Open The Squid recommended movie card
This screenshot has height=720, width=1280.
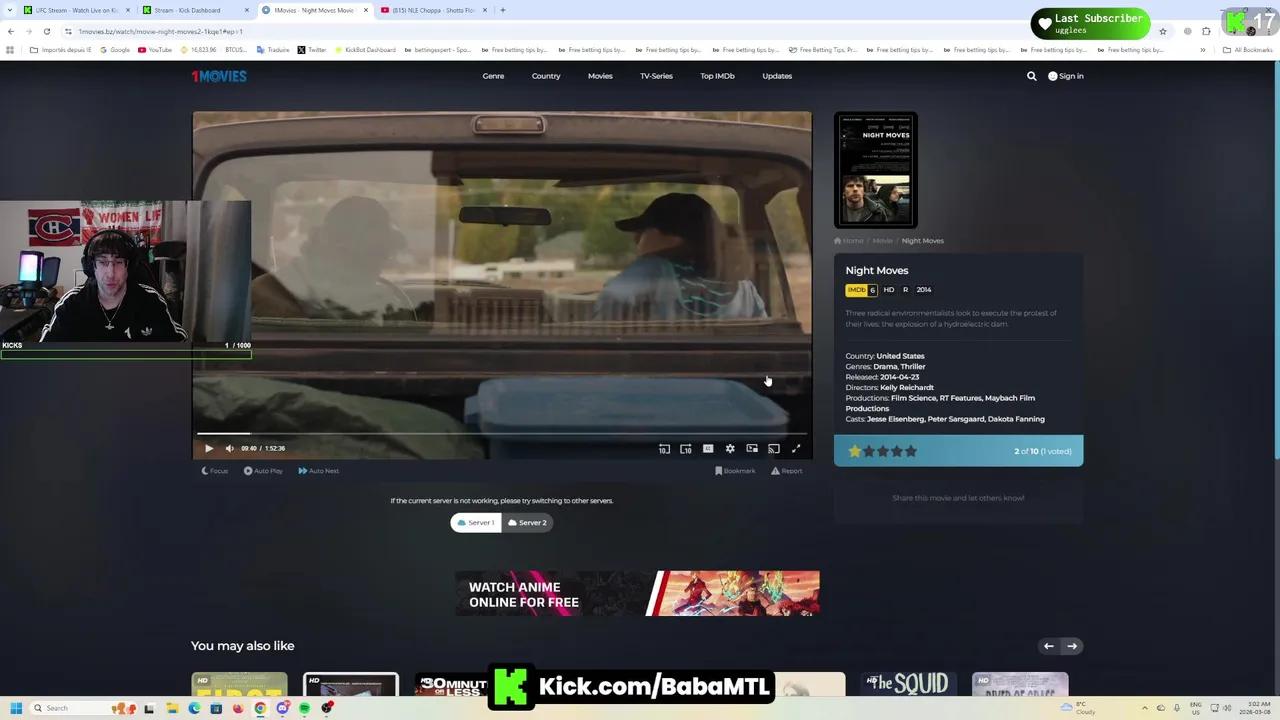908,684
